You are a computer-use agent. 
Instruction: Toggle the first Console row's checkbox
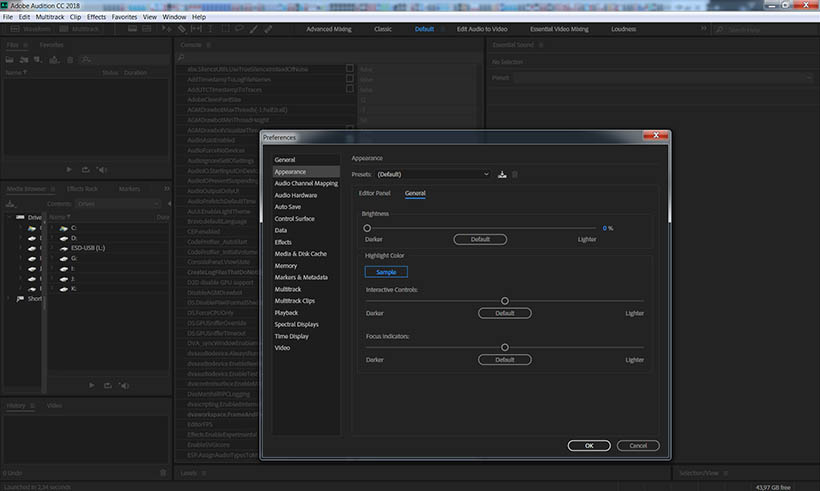point(350,68)
